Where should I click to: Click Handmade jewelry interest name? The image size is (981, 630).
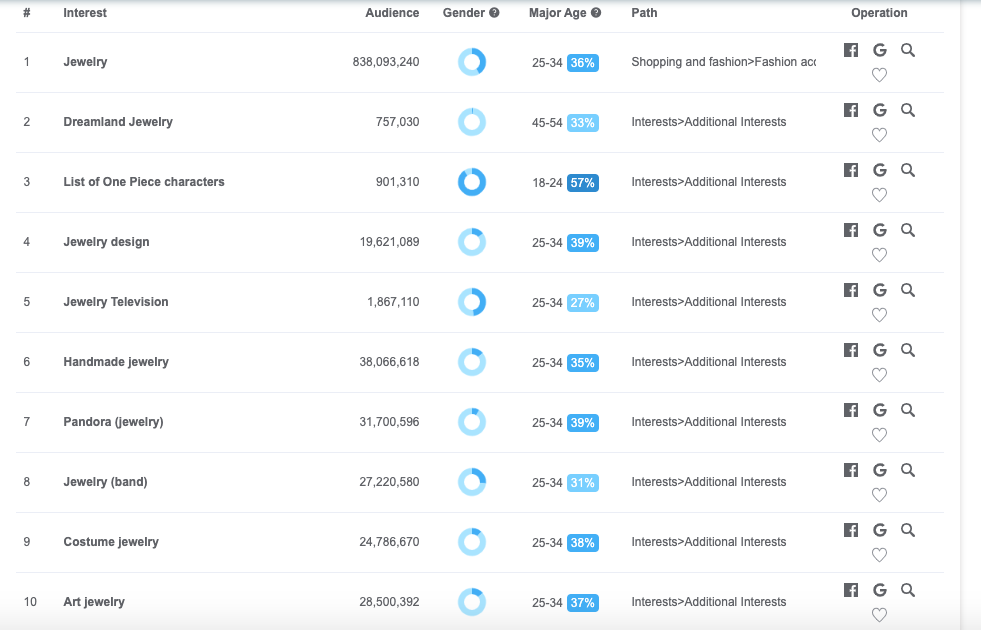point(116,362)
